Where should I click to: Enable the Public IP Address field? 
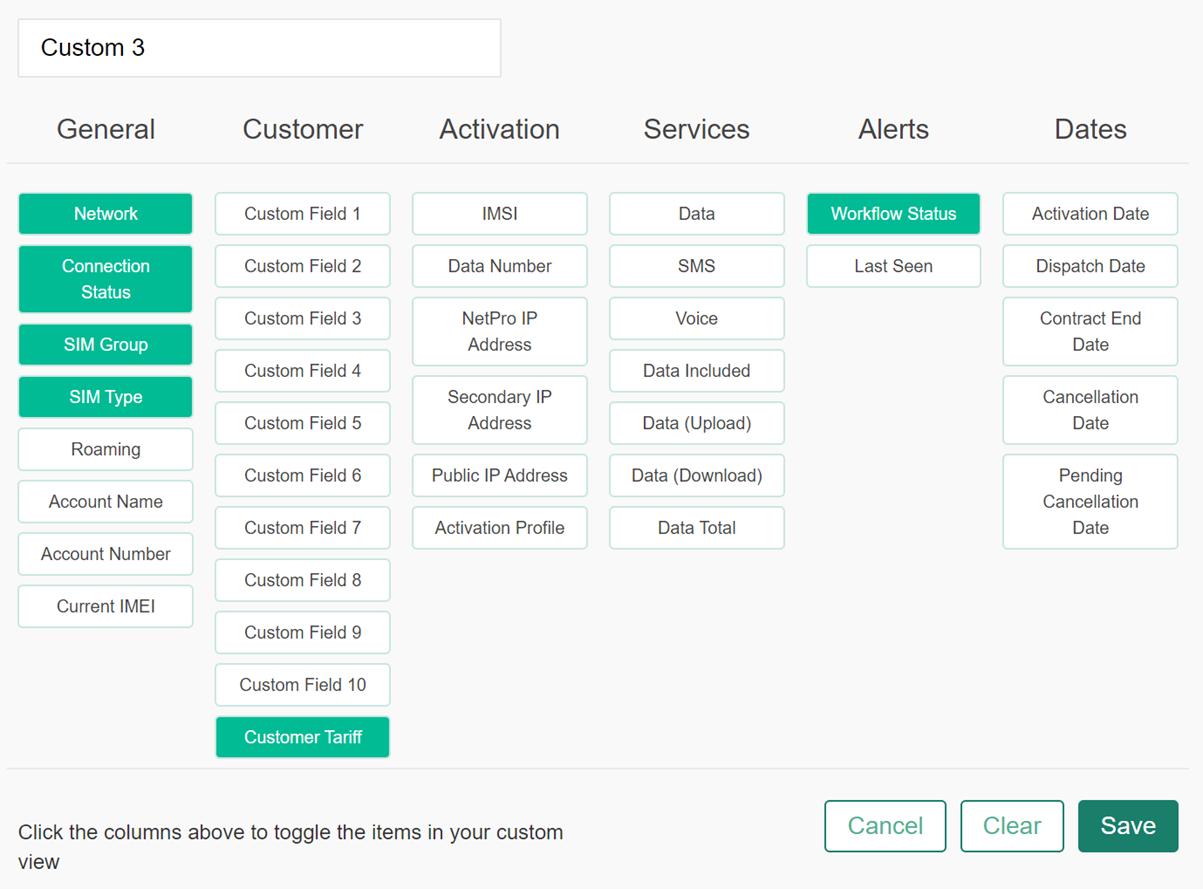coord(499,475)
